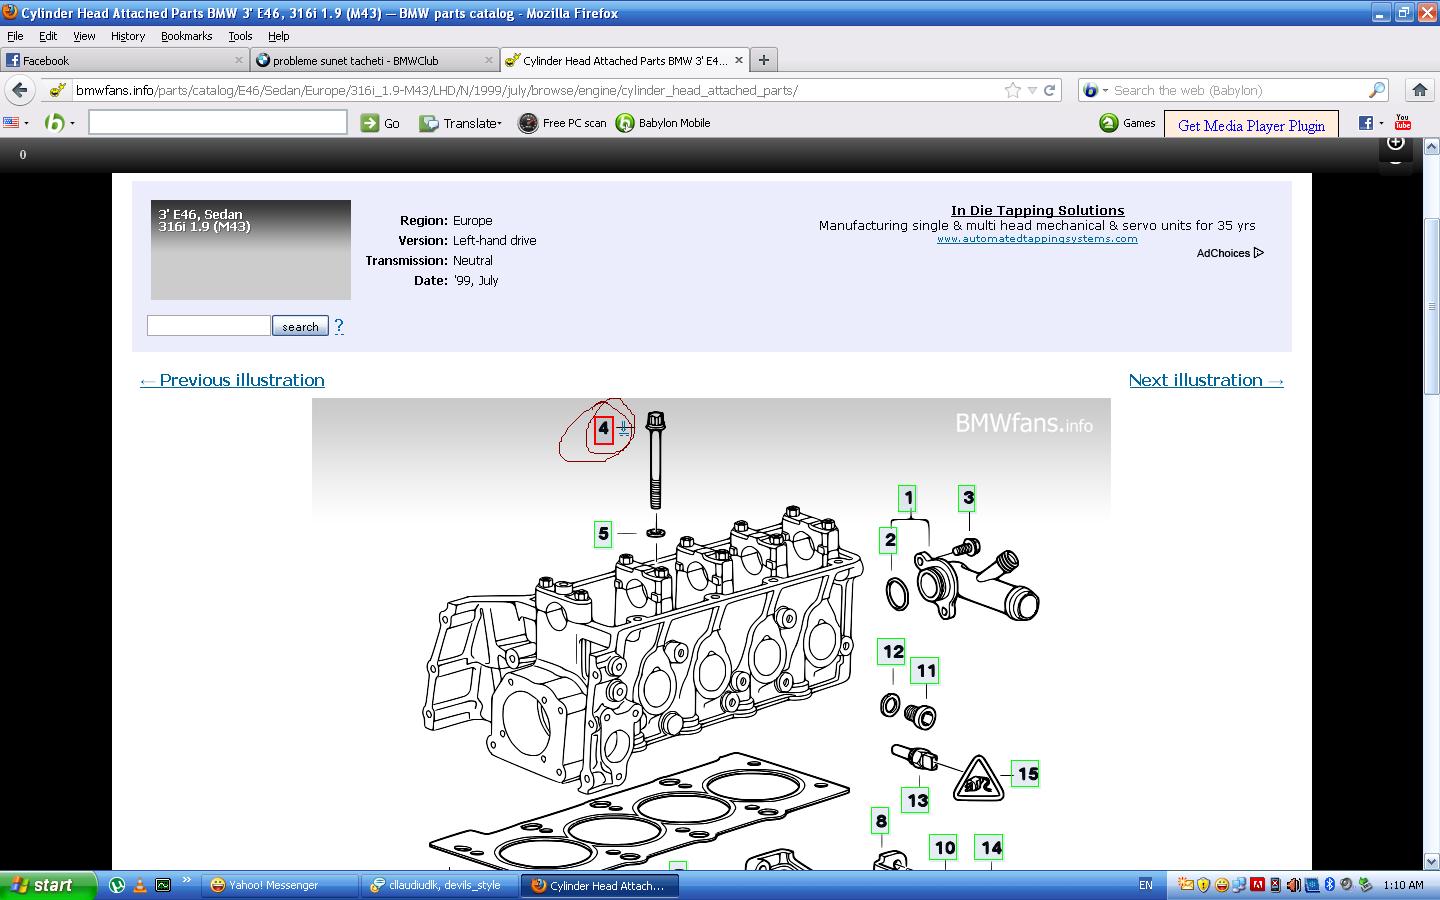Visit www.automatedtappingsystems.com link
This screenshot has width=1440, height=900.
click(x=1037, y=239)
